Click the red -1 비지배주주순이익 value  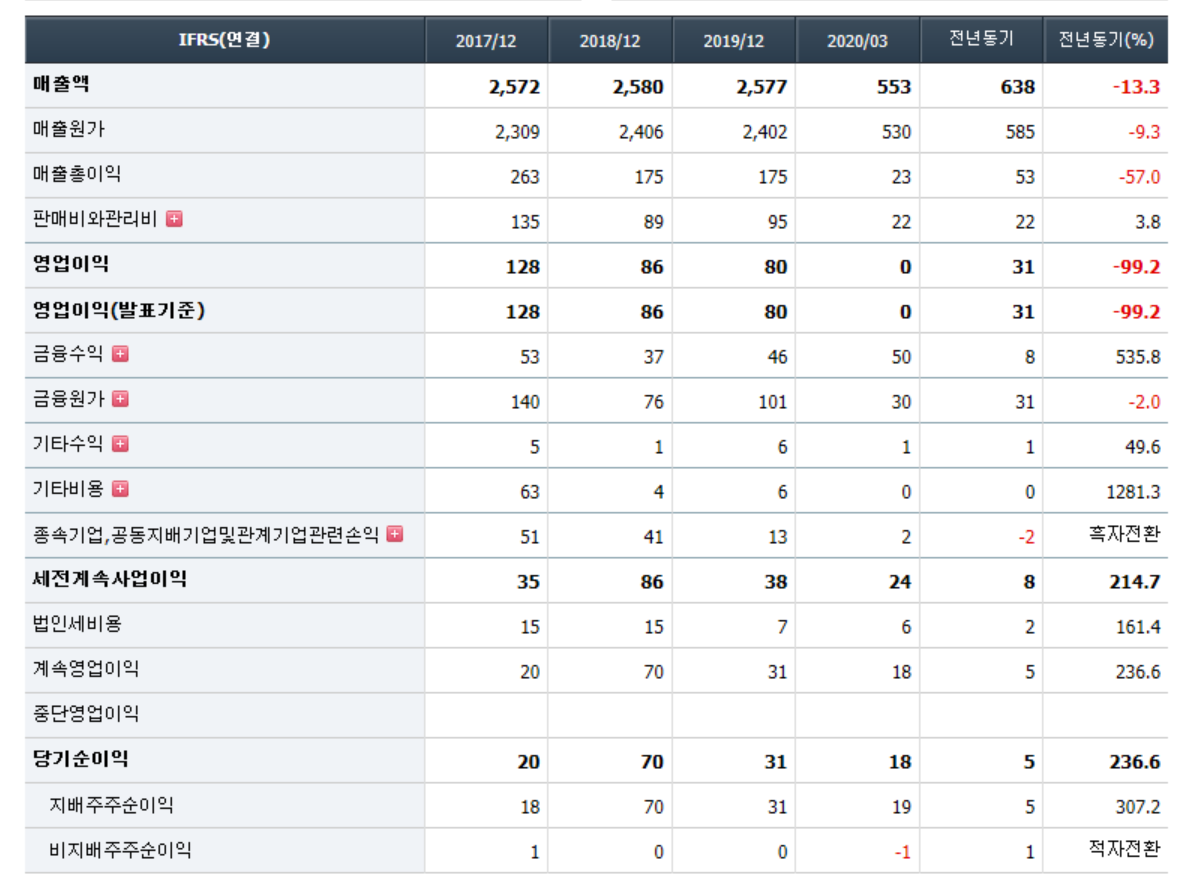pyautogui.click(x=902, y=853)
